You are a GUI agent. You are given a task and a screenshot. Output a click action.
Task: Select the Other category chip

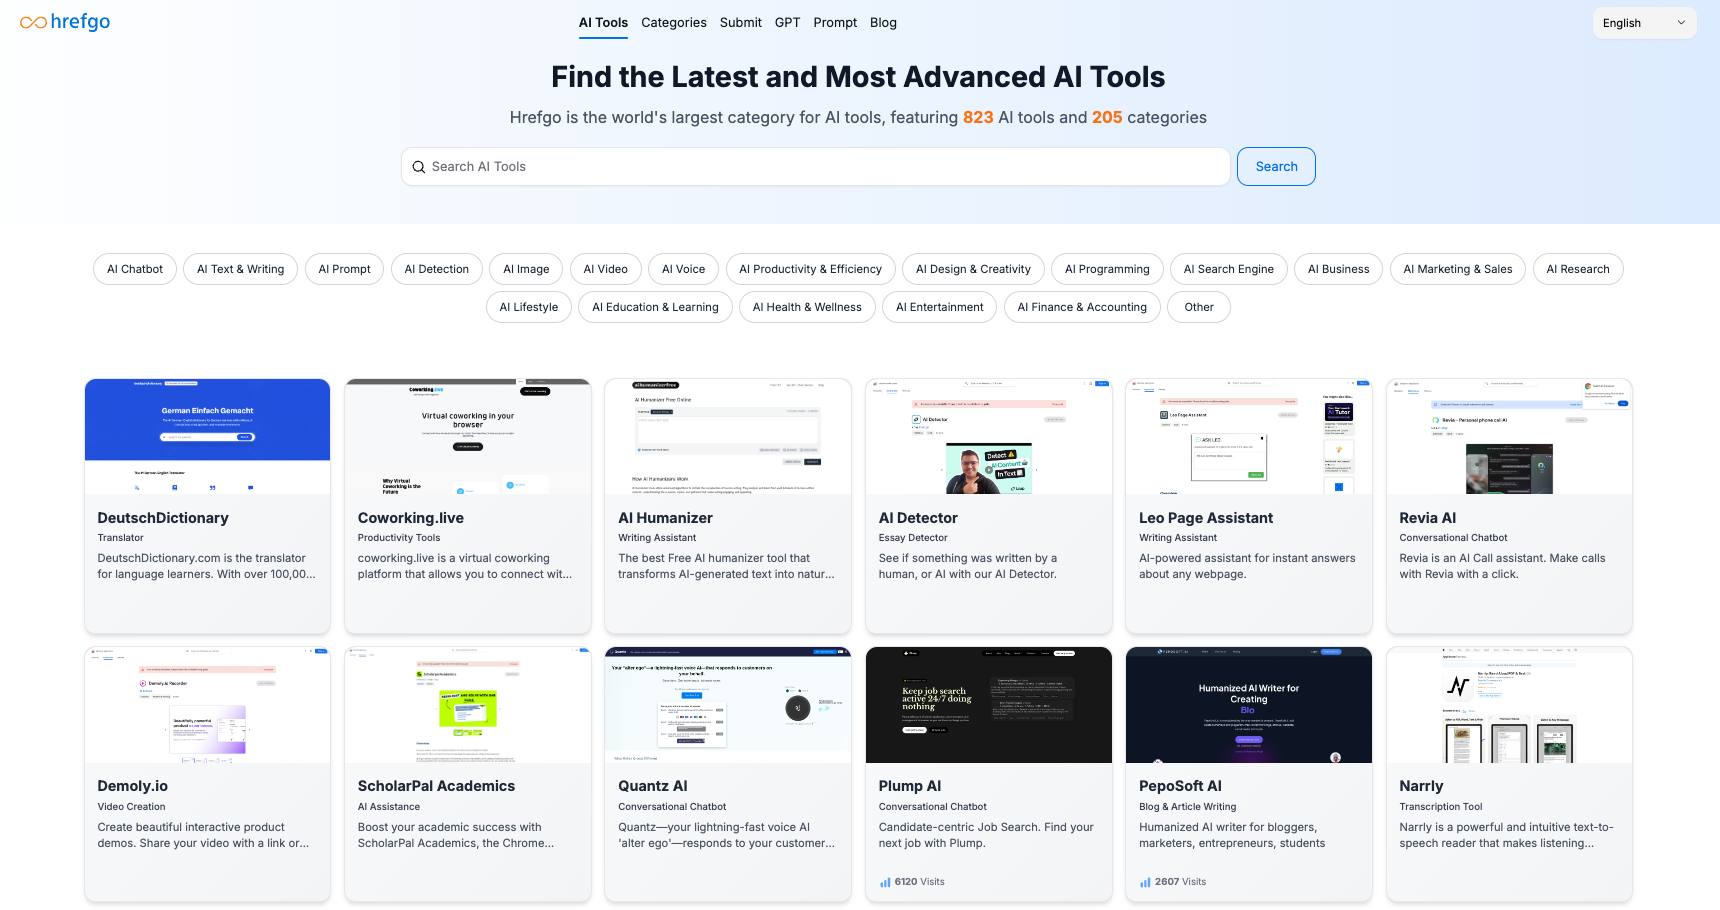tap(1199, 307)
